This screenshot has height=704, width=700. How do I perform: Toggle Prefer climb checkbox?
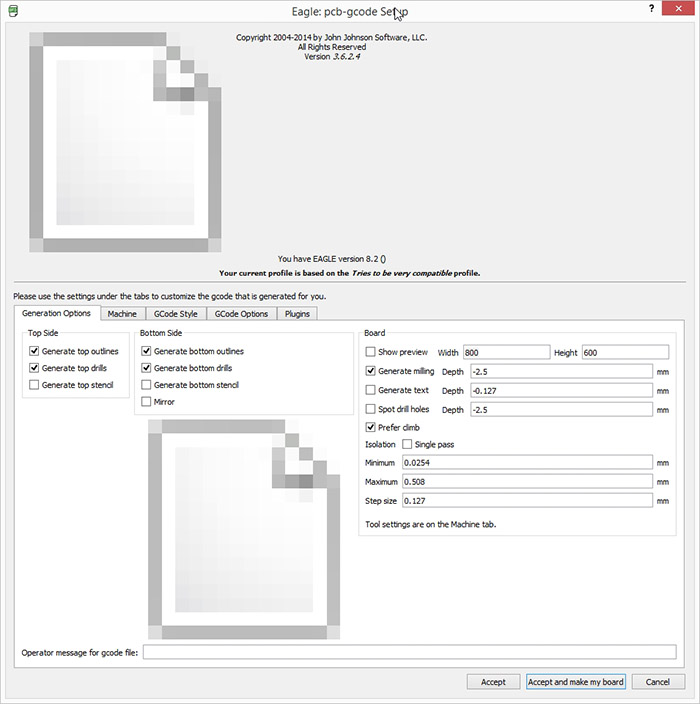click(x=370, y=427)
